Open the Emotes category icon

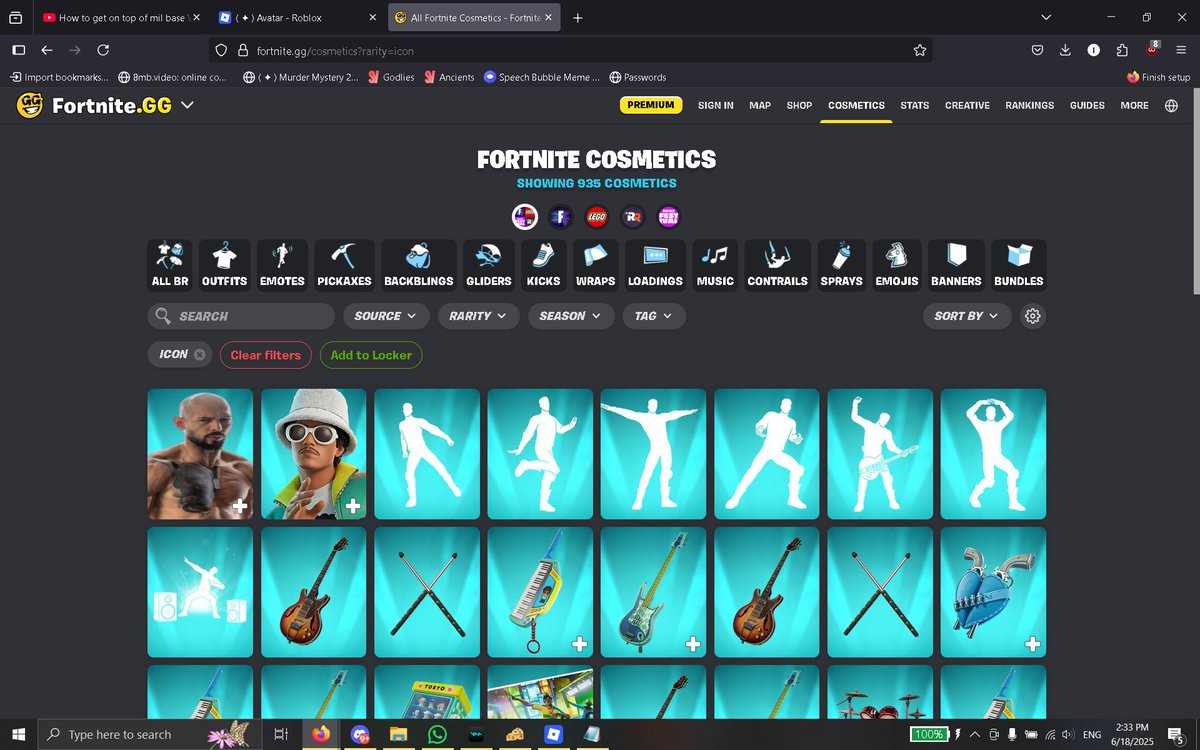[x=282, y=265]
